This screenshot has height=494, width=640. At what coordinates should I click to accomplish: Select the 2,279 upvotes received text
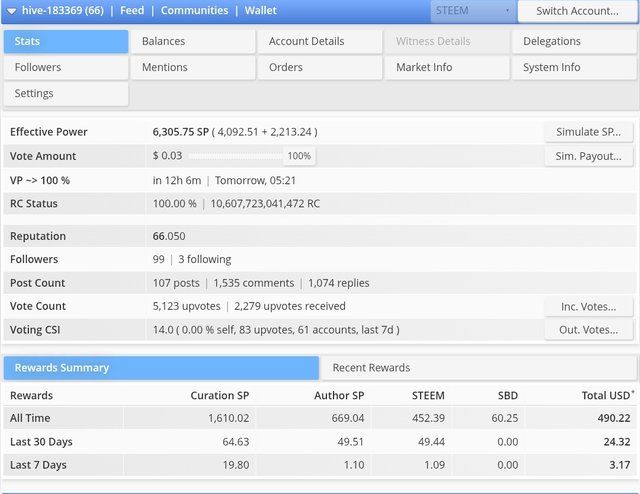click(290, 306)
